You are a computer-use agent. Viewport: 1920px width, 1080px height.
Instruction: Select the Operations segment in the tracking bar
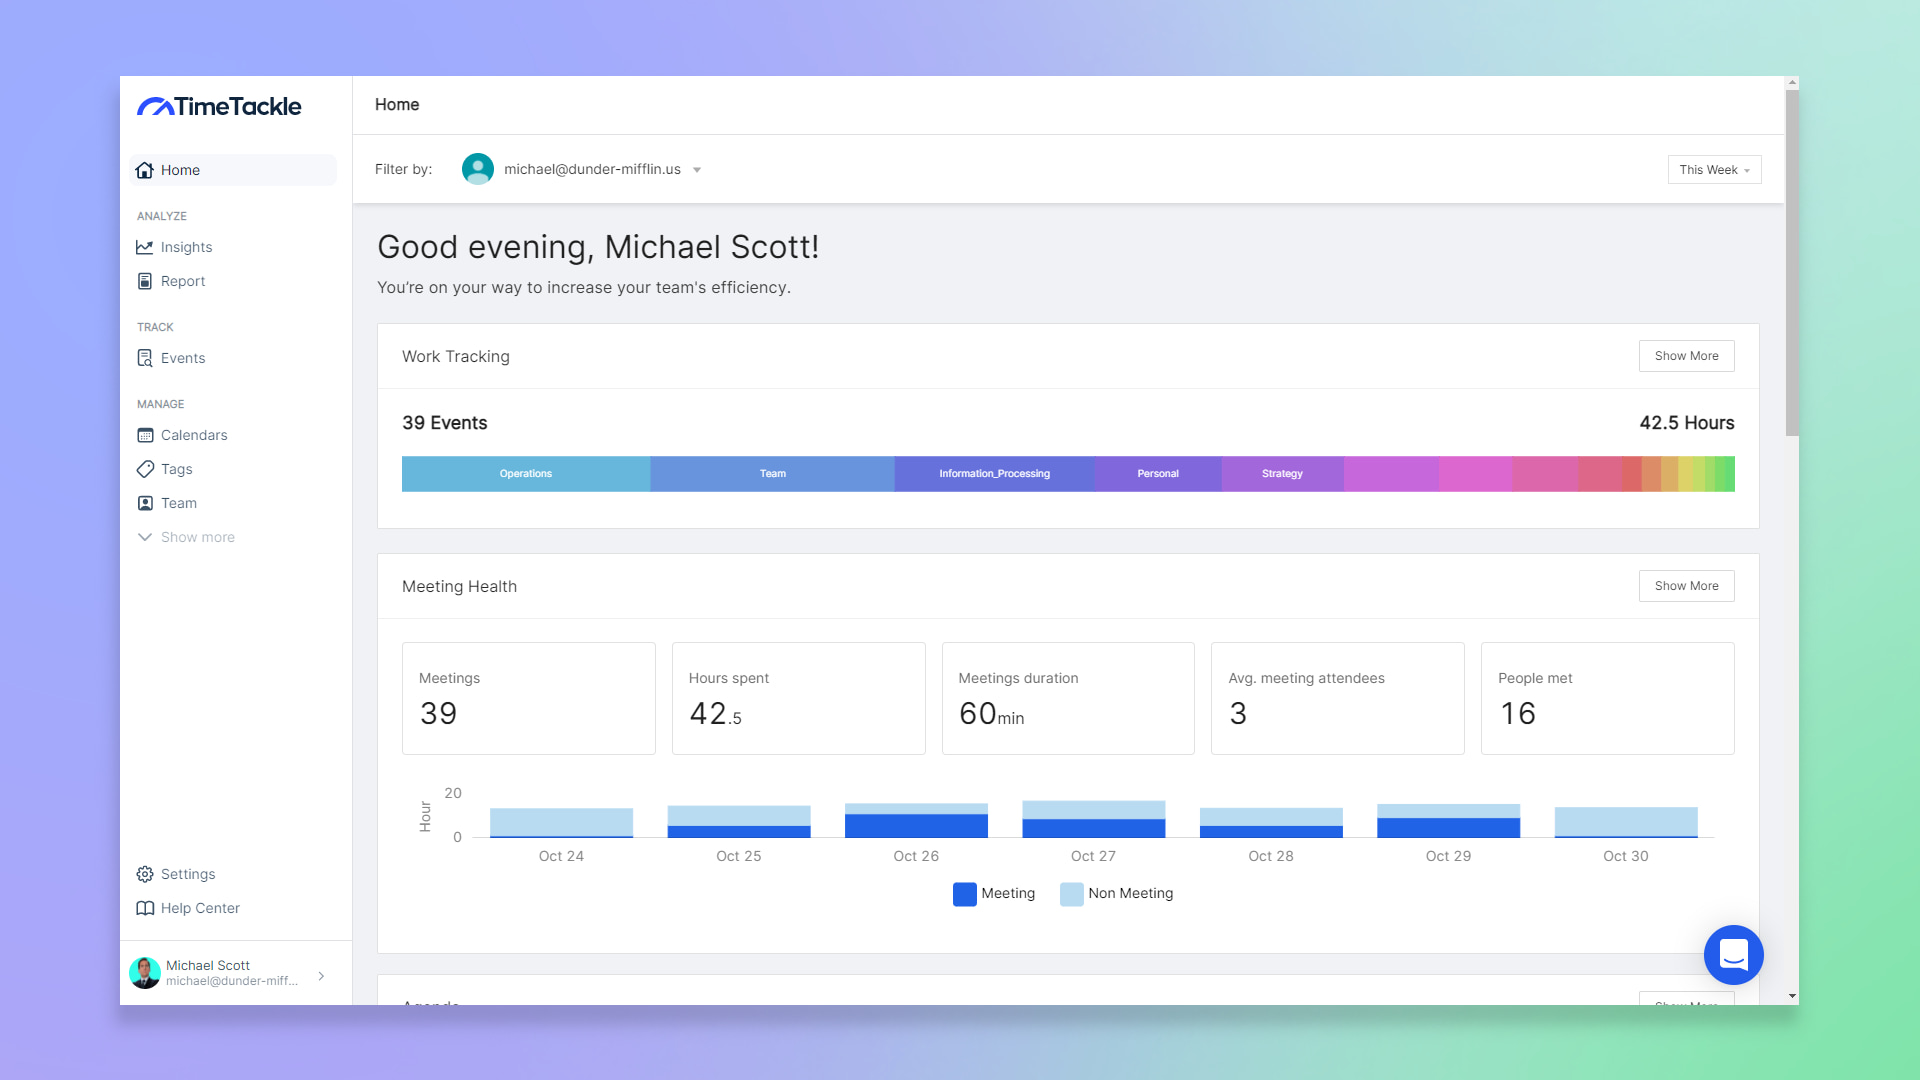pyautogui.click(x=525, y=473)
